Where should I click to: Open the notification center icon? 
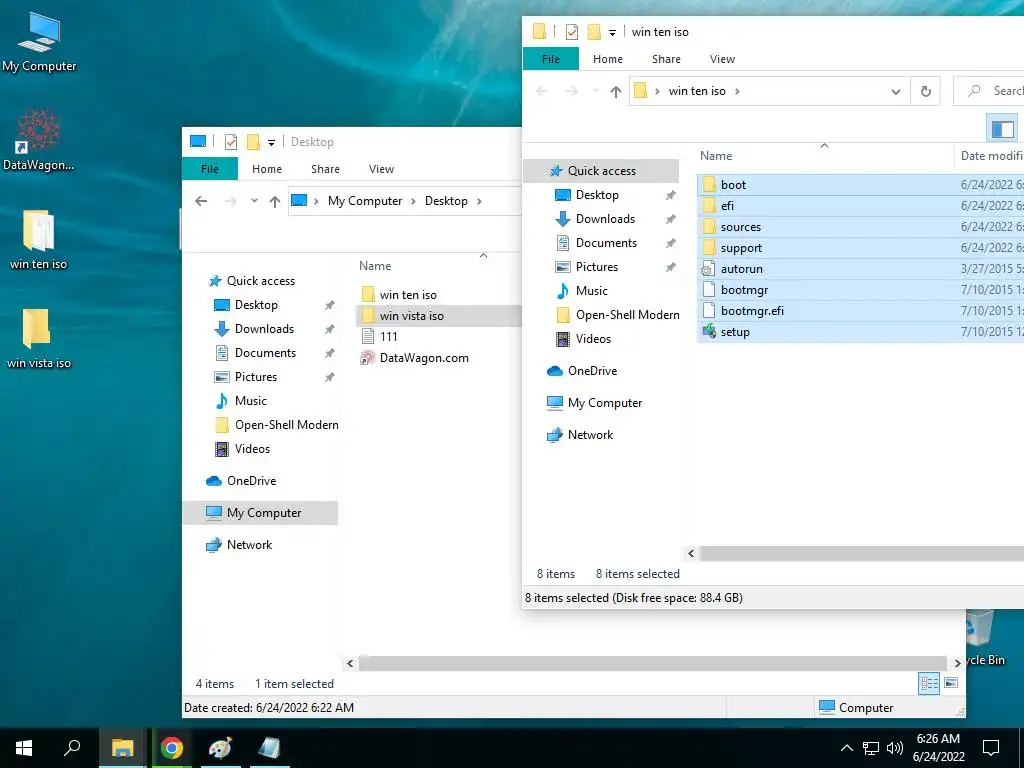tap(991, 748)
